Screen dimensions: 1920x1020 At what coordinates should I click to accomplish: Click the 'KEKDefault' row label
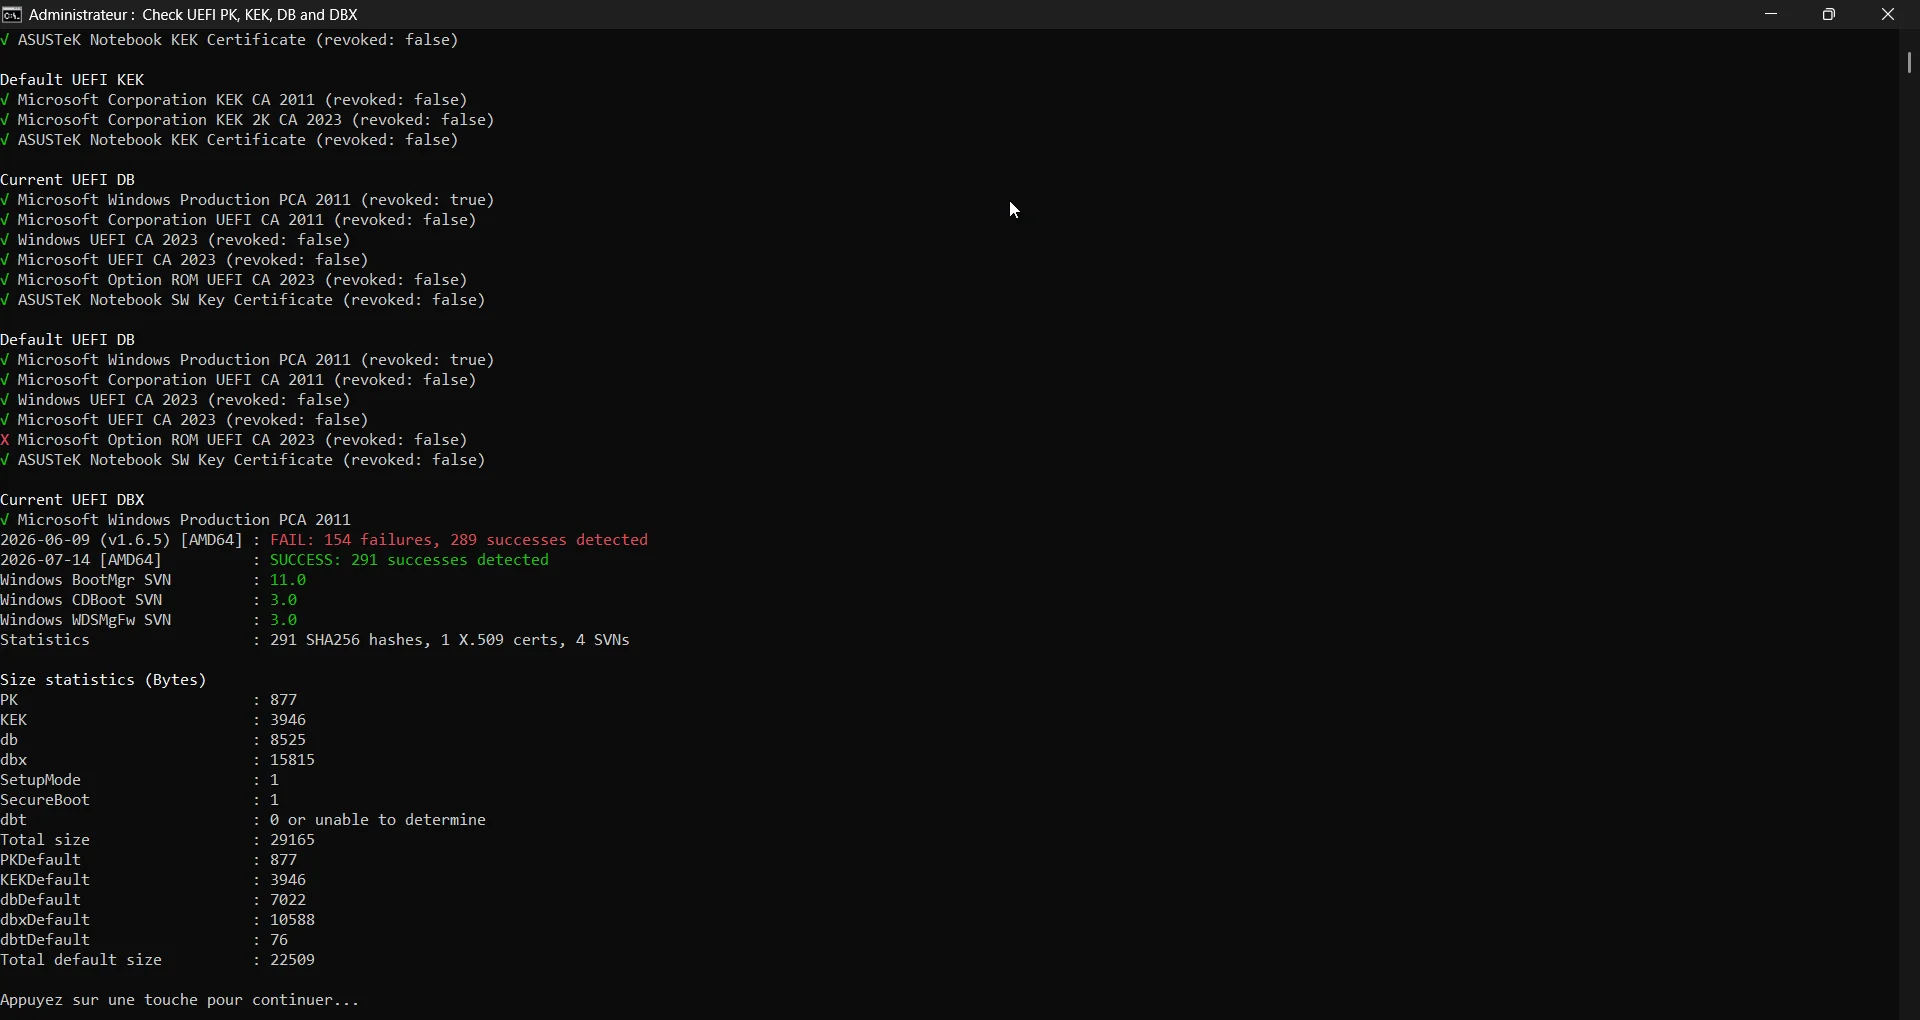pos(46,880)
